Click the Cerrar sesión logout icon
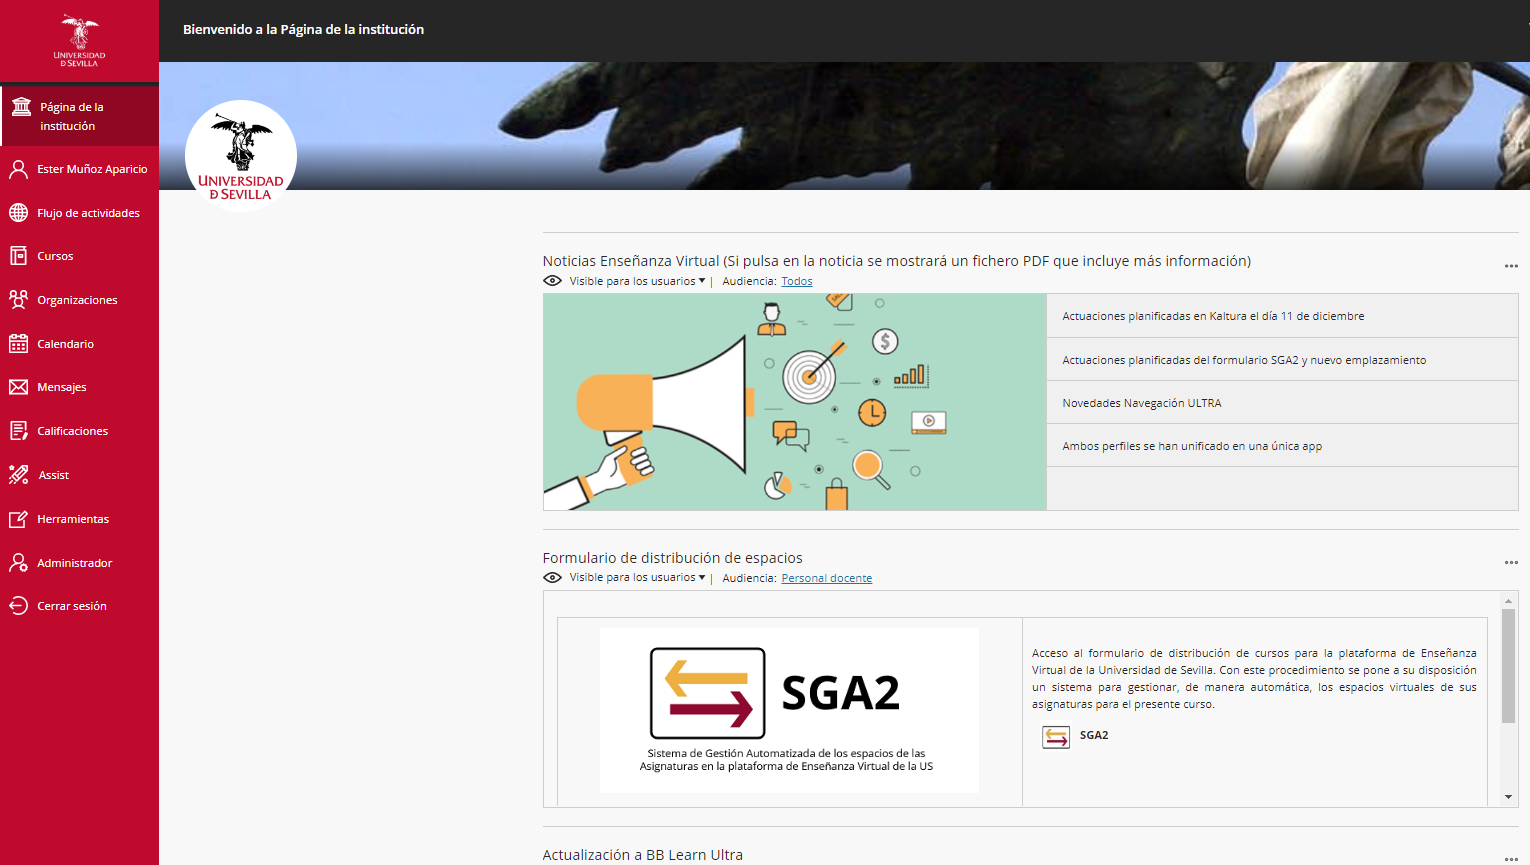1530x865 pixels. pyautogui.click(x=18, y=606)
